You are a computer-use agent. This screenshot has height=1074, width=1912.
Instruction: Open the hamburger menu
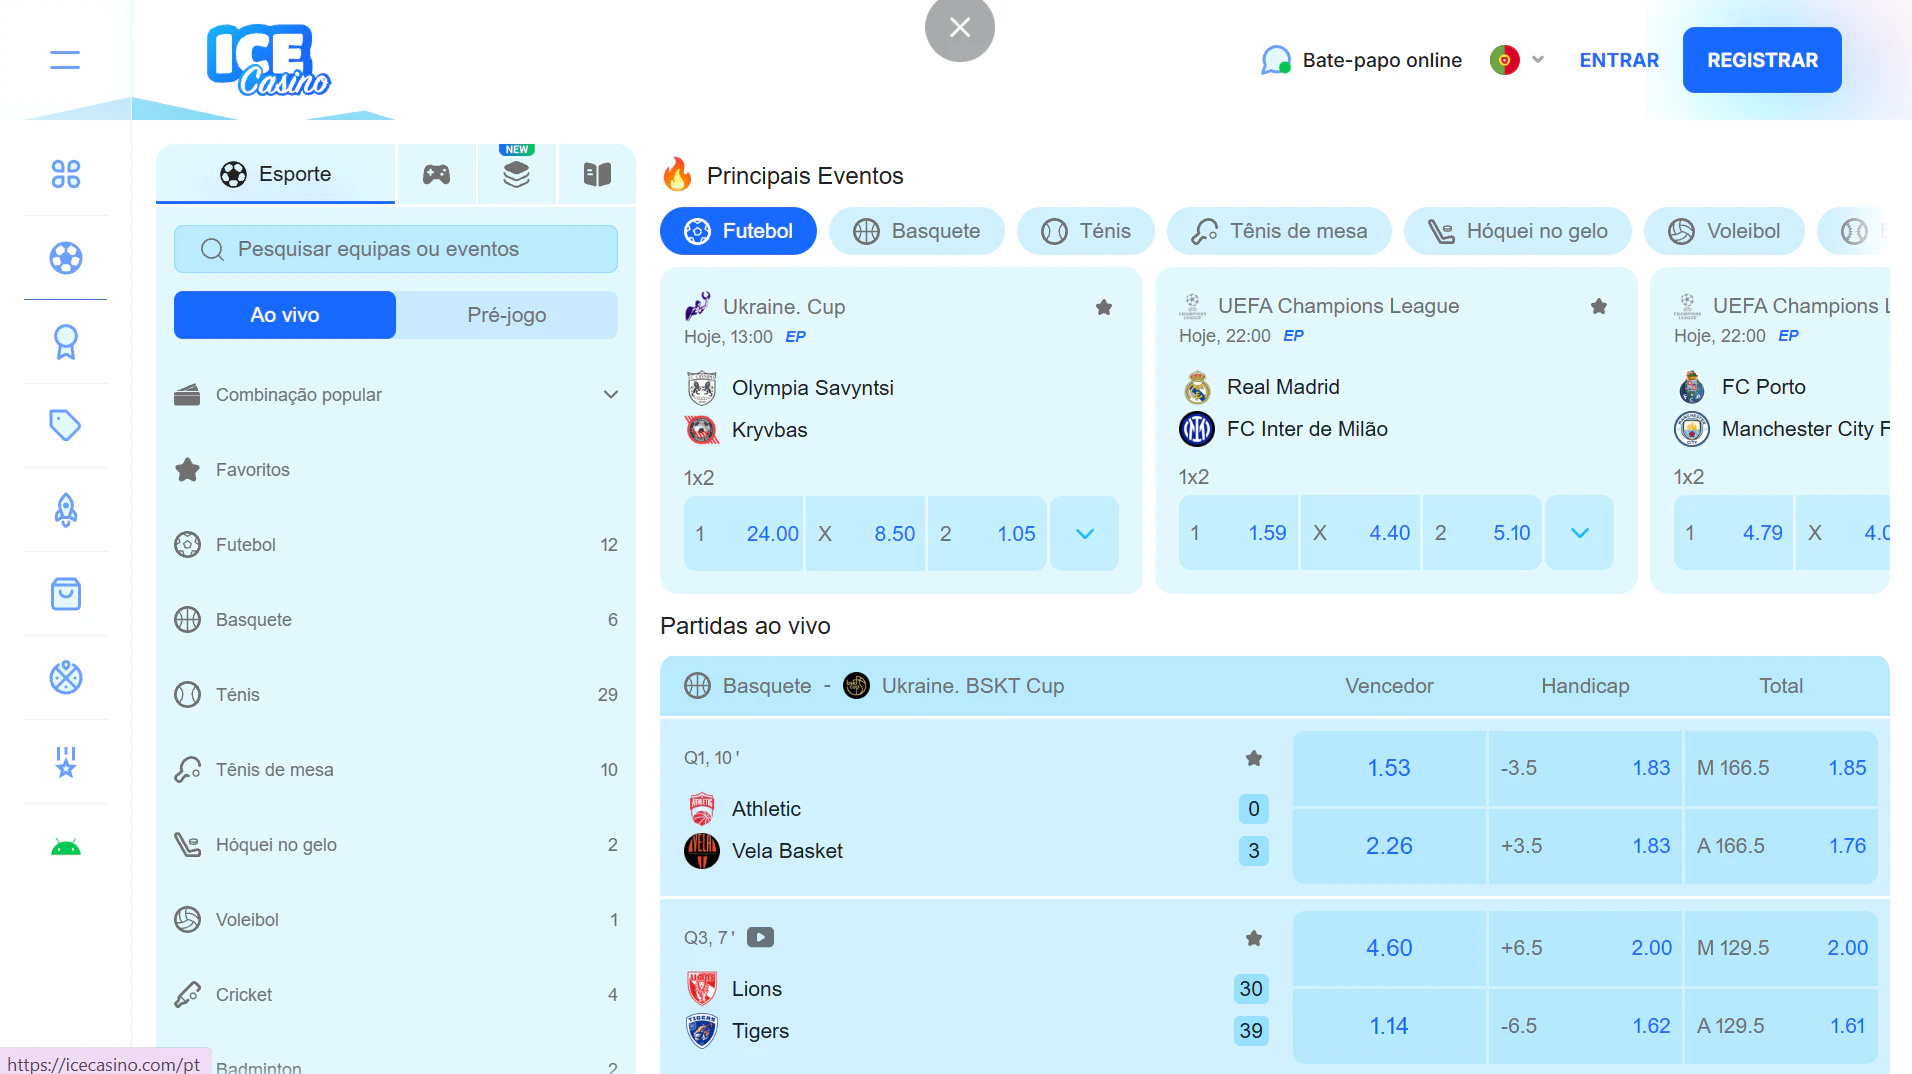65,60
